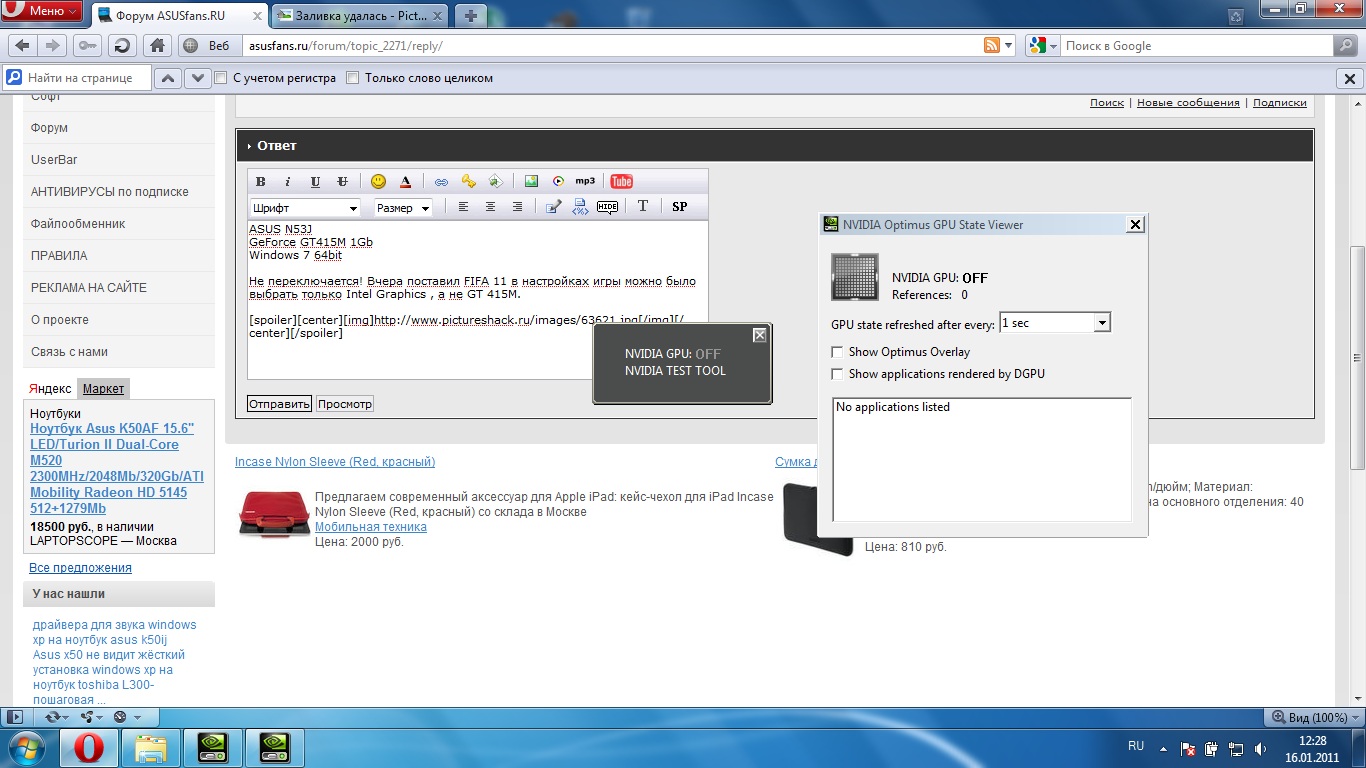Open the Incase Nylon Sleeve product link
The image size is (1366, 768).
click(335, 462)
